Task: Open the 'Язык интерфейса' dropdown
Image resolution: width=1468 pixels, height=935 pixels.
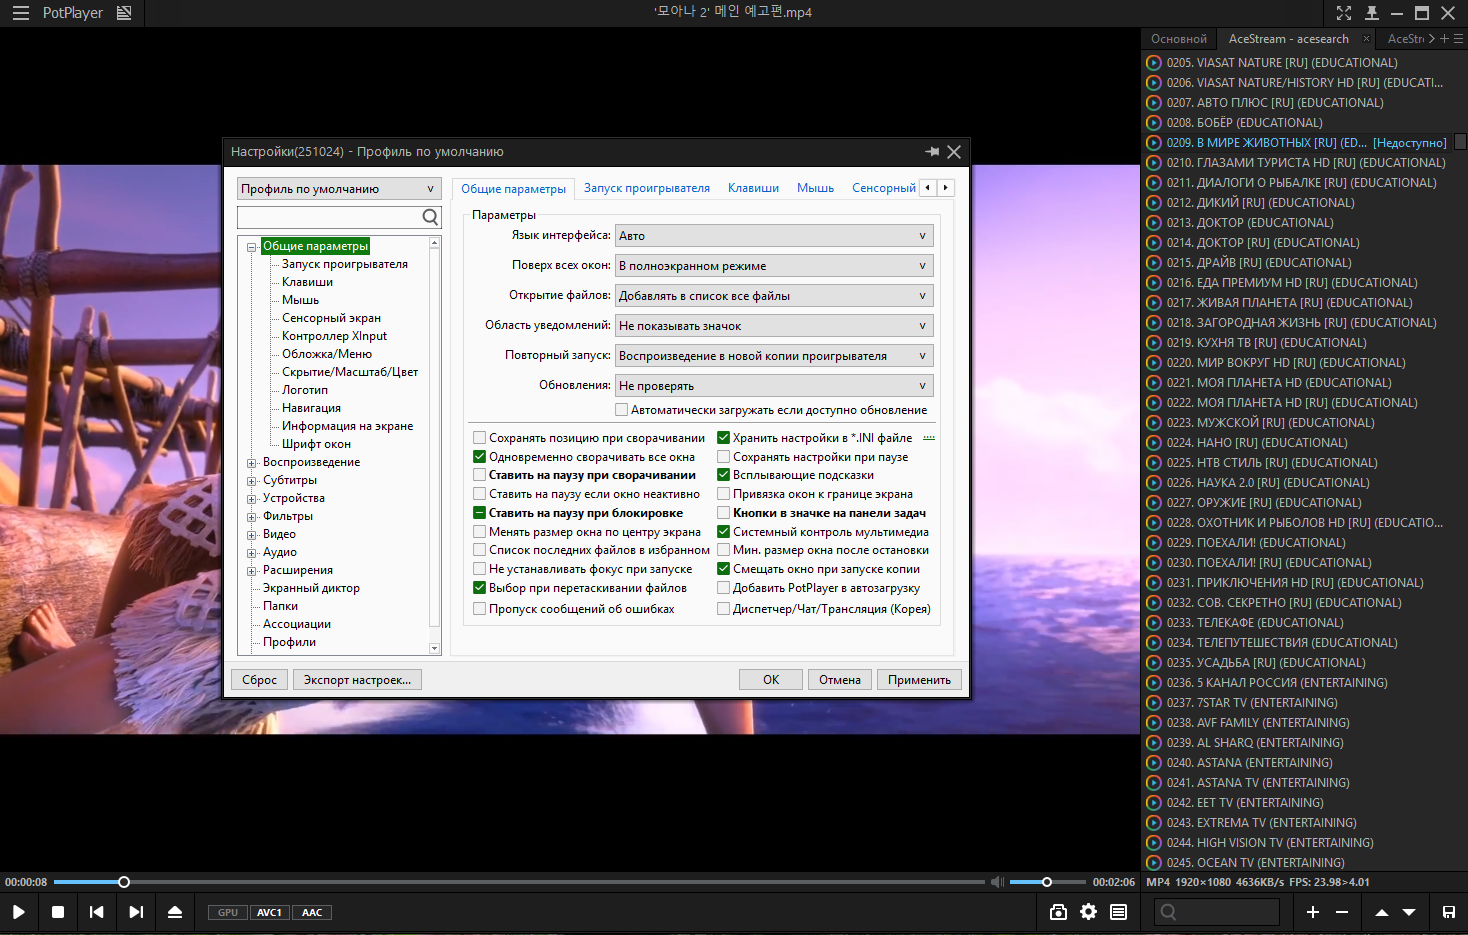Action: [773, 236]
